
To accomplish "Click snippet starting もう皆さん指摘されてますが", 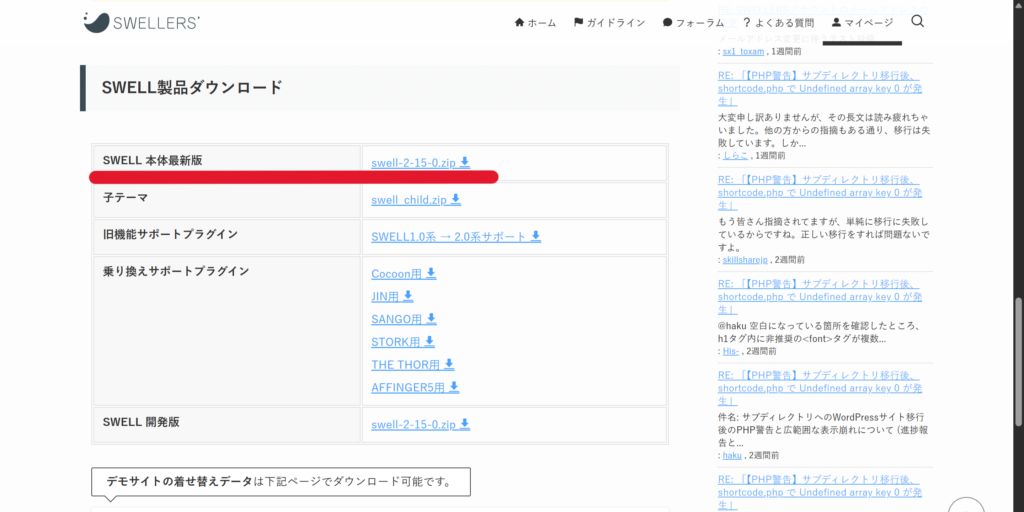I will [x=823, y=234].
